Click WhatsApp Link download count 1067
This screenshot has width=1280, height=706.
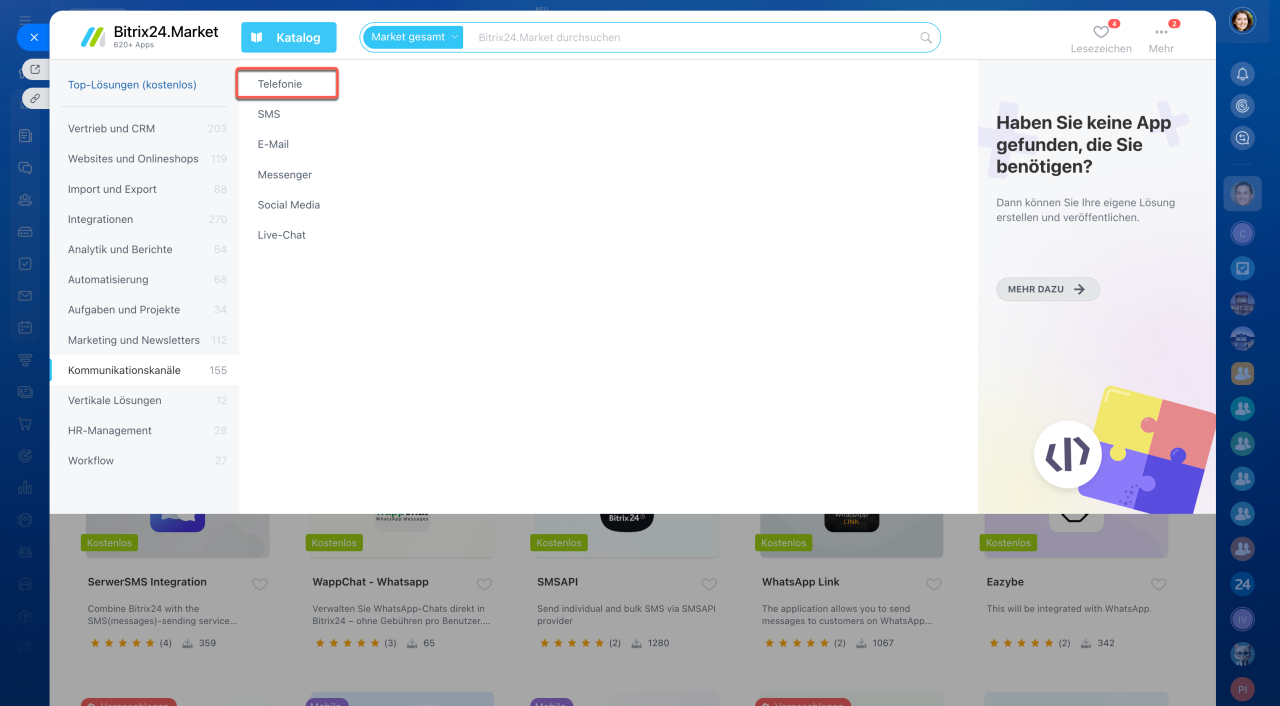point(875,643)
